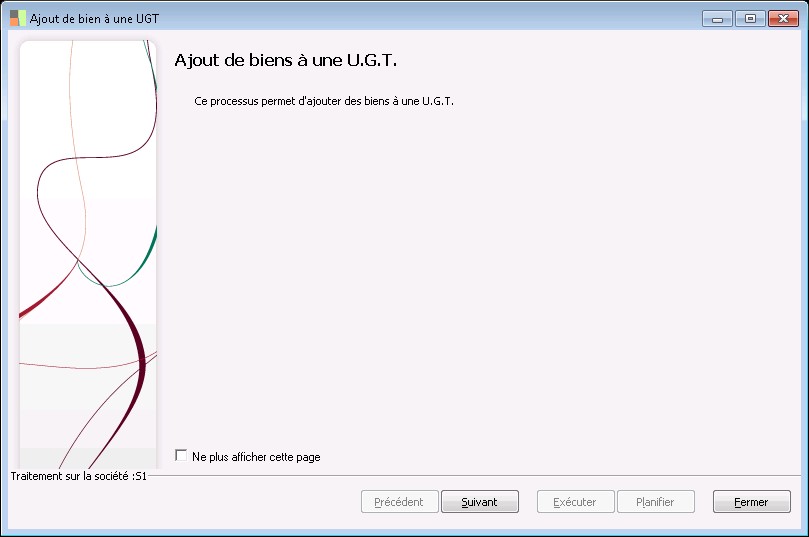
Task: Click the 'Ajout de bien à une UGT' title bar text
Action: (x=94, y=19)
